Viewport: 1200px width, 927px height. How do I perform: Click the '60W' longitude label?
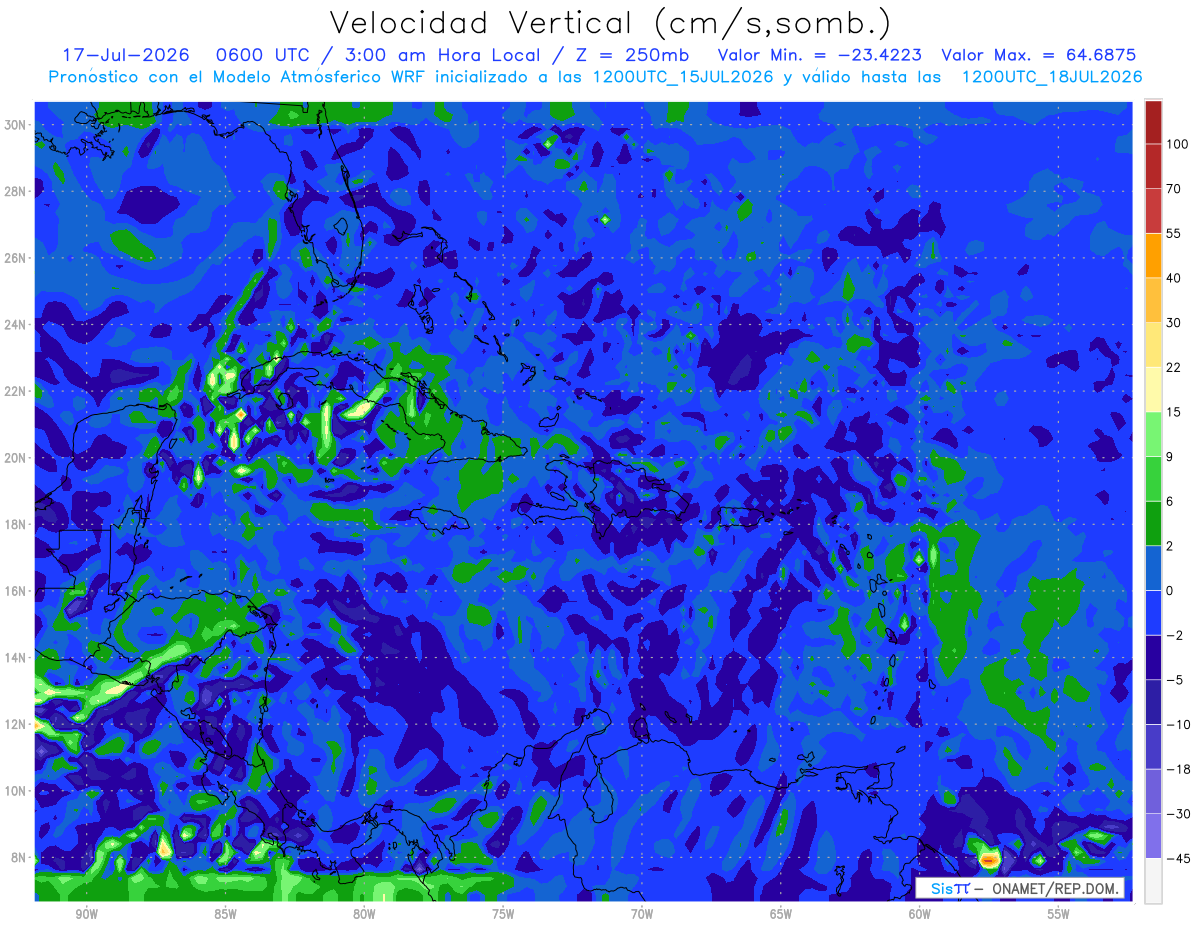(920, 914)
